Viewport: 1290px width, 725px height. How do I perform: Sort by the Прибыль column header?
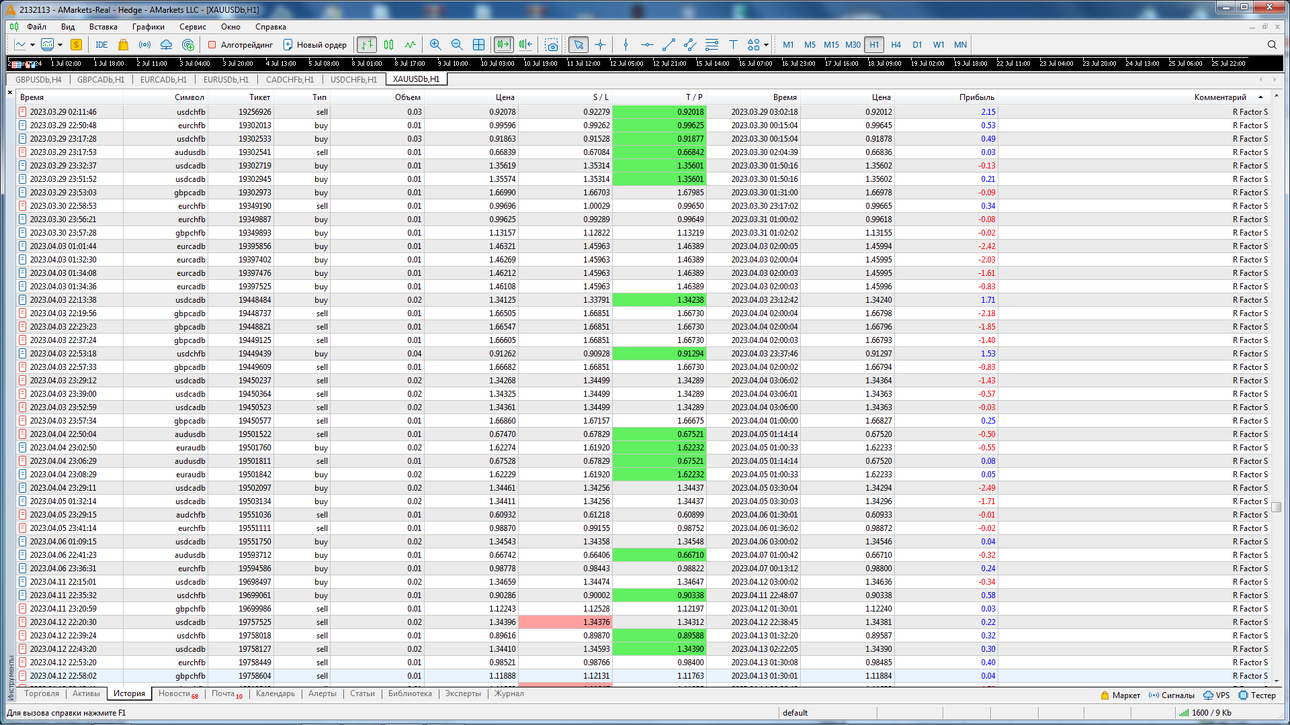[976, 97]
